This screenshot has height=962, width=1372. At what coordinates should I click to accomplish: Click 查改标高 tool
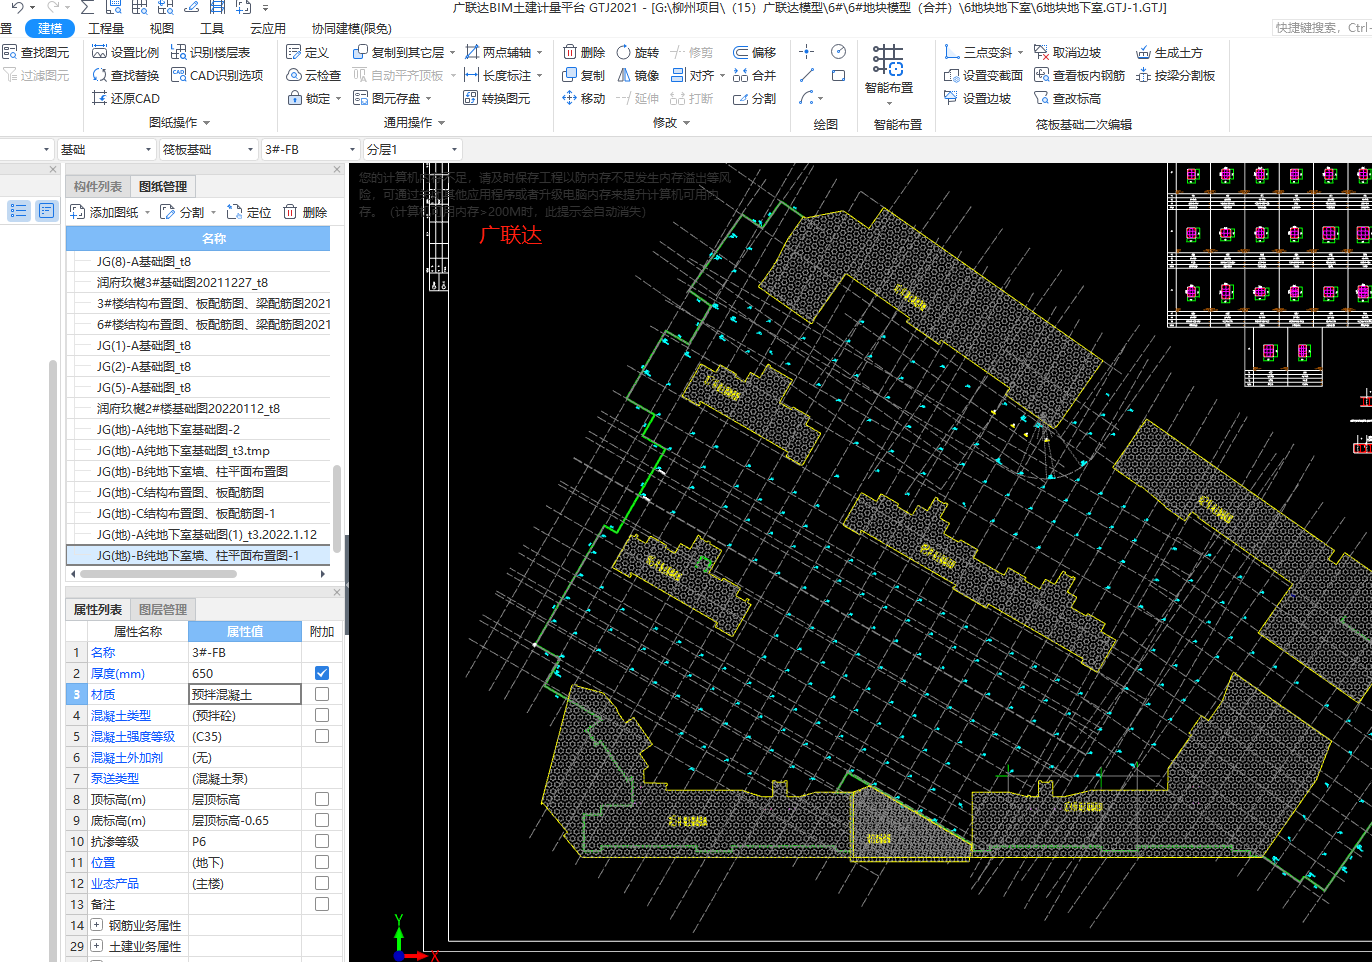click(1067, 98)
